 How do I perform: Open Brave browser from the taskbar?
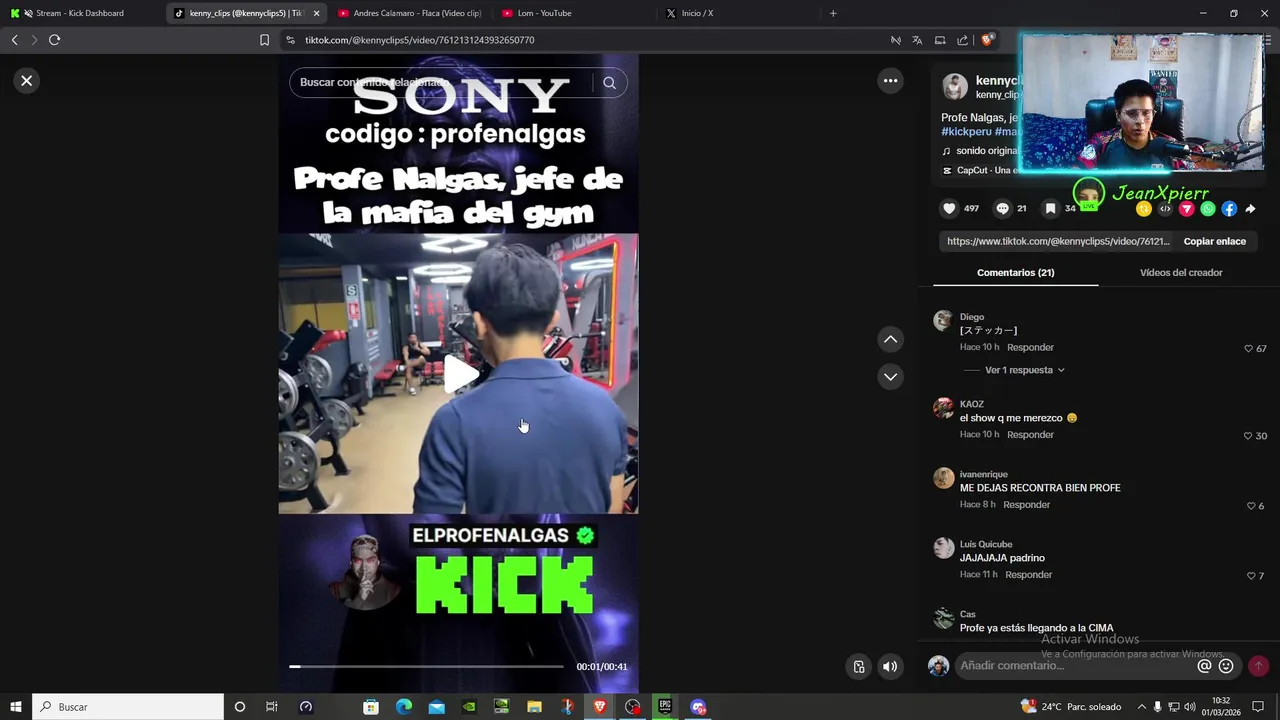click(x=600, y=707)
